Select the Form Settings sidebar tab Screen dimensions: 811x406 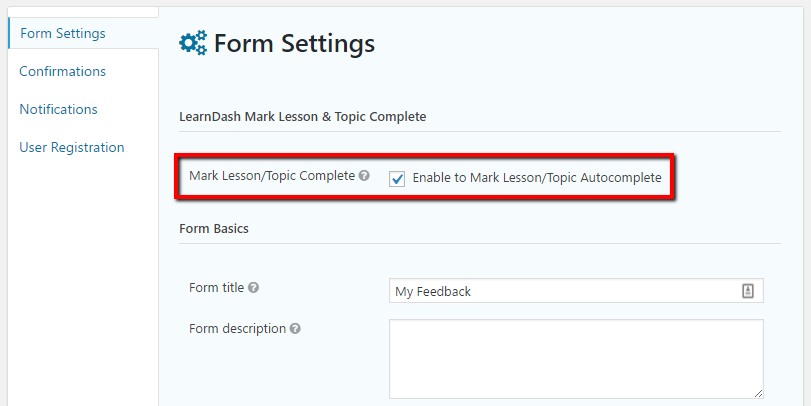click(x=62, y=33)
